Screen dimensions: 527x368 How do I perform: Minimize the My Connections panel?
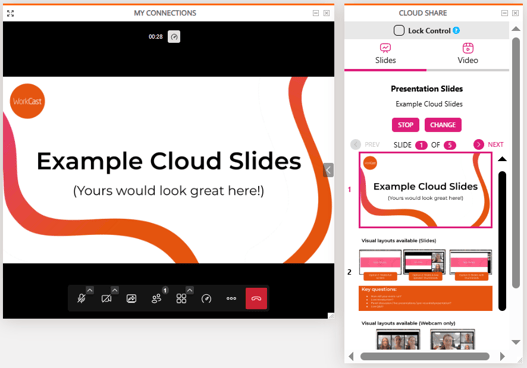coord(316,13)
